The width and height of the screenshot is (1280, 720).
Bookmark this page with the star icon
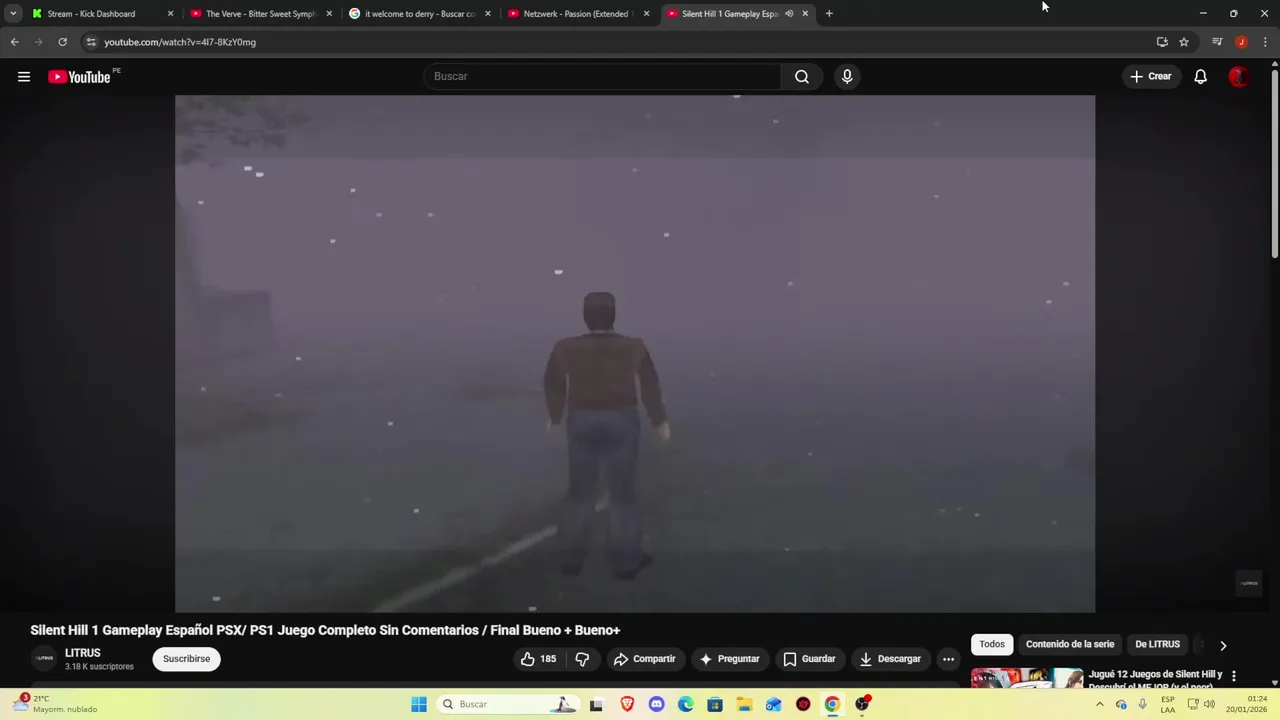(x=1184, y=42)
